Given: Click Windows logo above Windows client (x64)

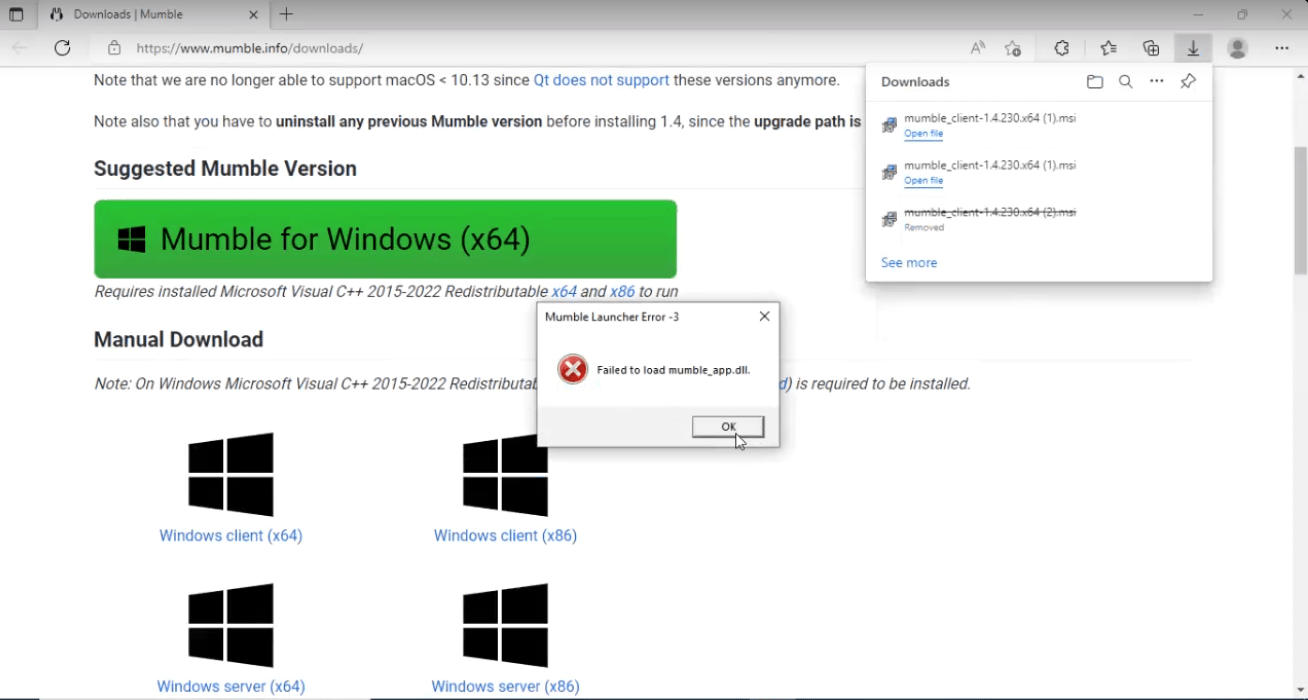Looking at the screenshot, I should pyautogui.click(x=231, y=474).
